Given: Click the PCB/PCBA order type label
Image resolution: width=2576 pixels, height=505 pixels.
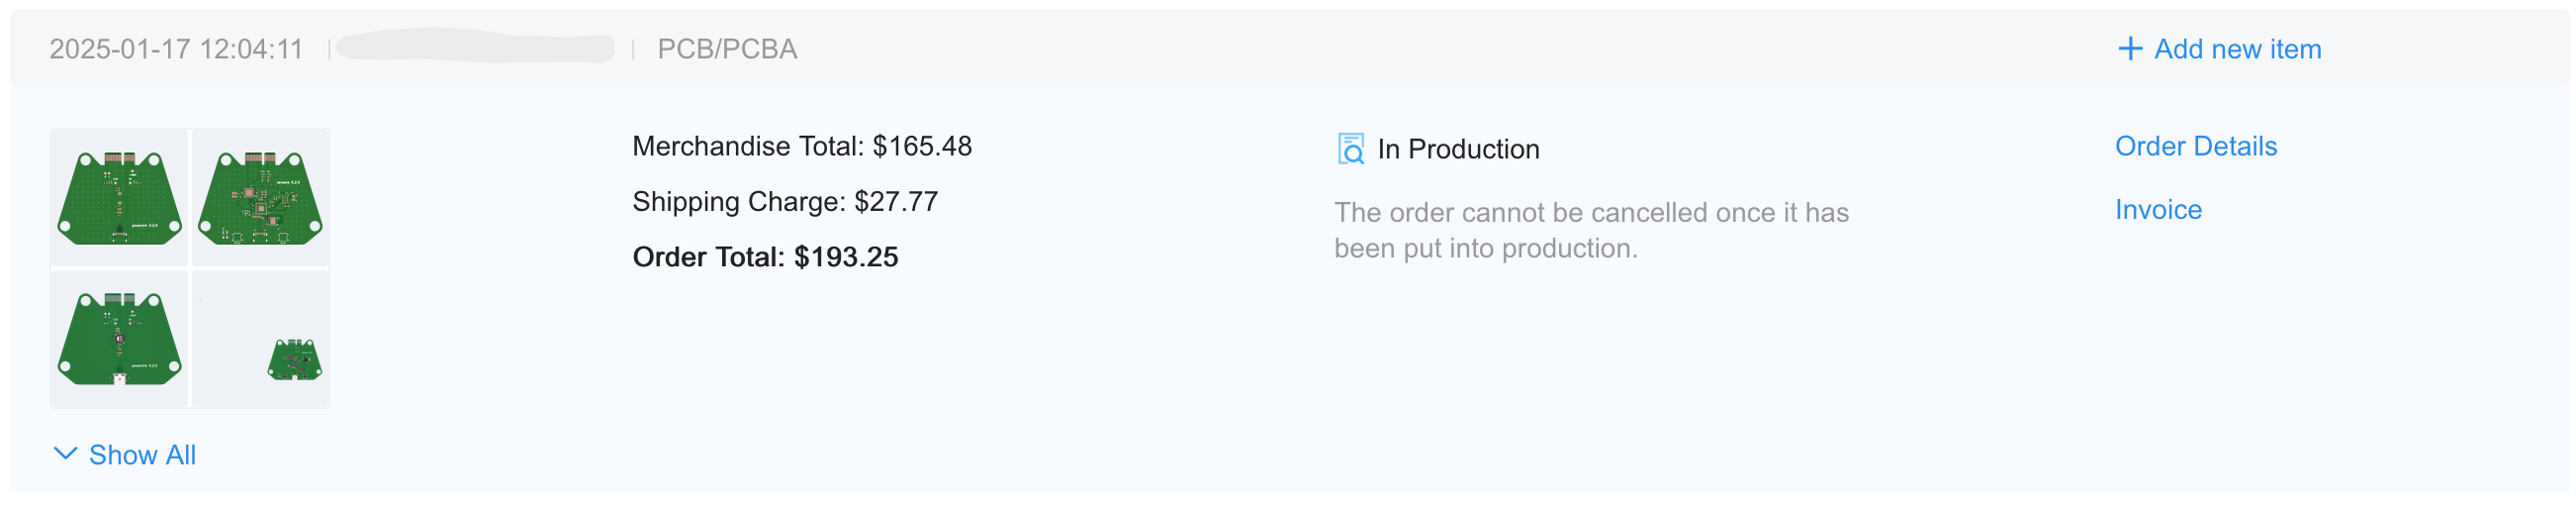Looking at the screenshot, I should (727, 49).
